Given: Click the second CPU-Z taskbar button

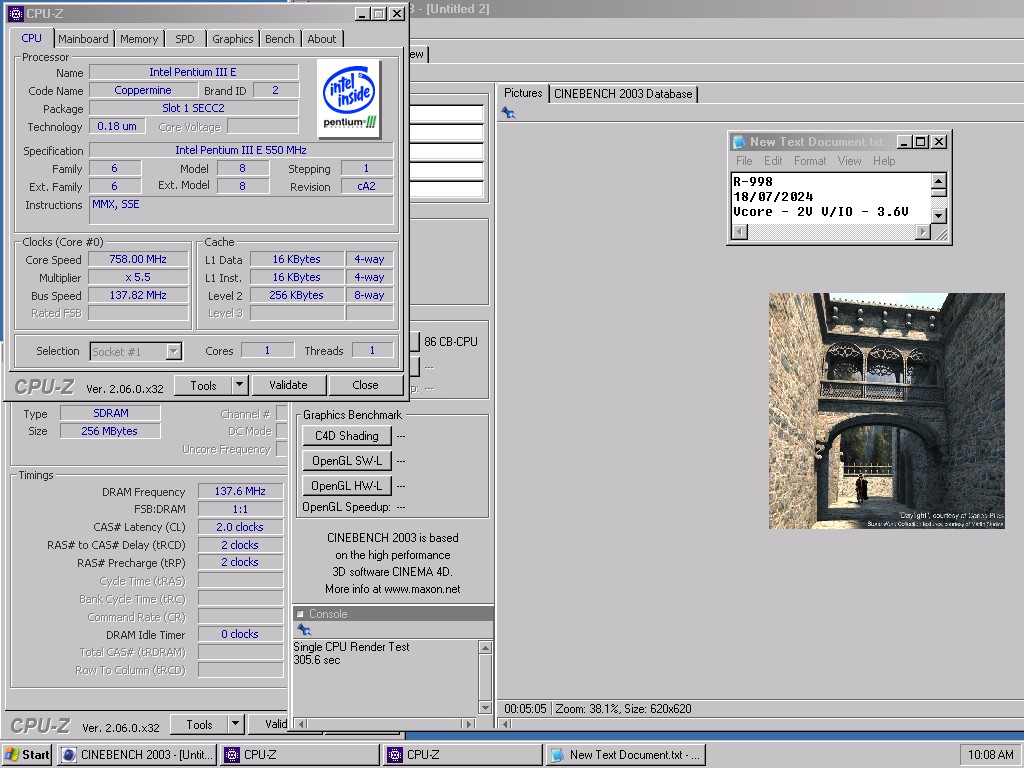Looking at the screenshot, I should tap(463, 754).
